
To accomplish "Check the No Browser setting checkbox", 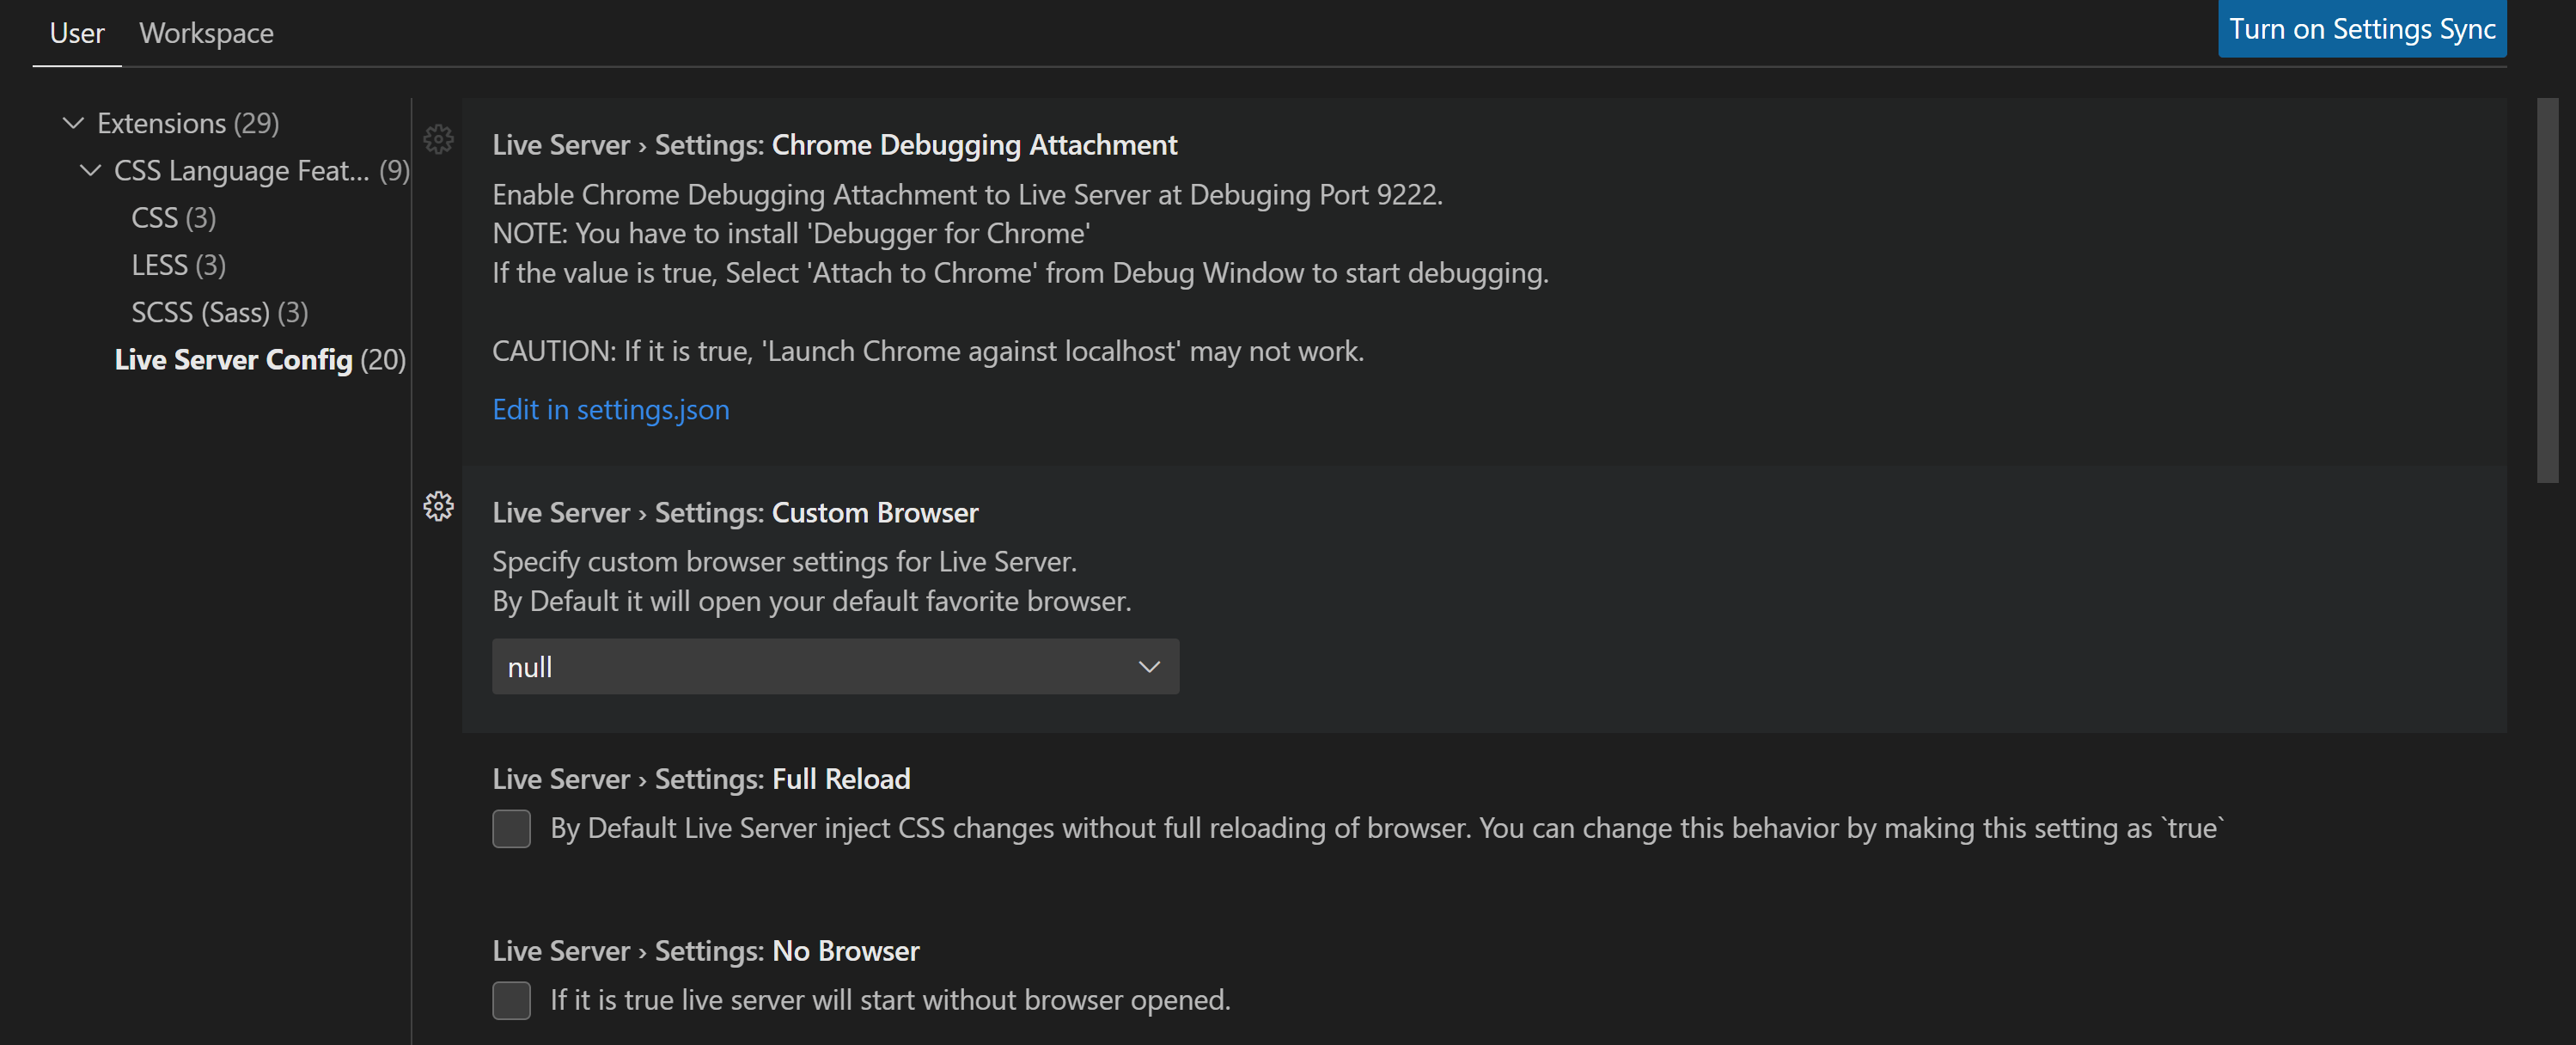I will pyautogui.click(x=511, y=1000).
